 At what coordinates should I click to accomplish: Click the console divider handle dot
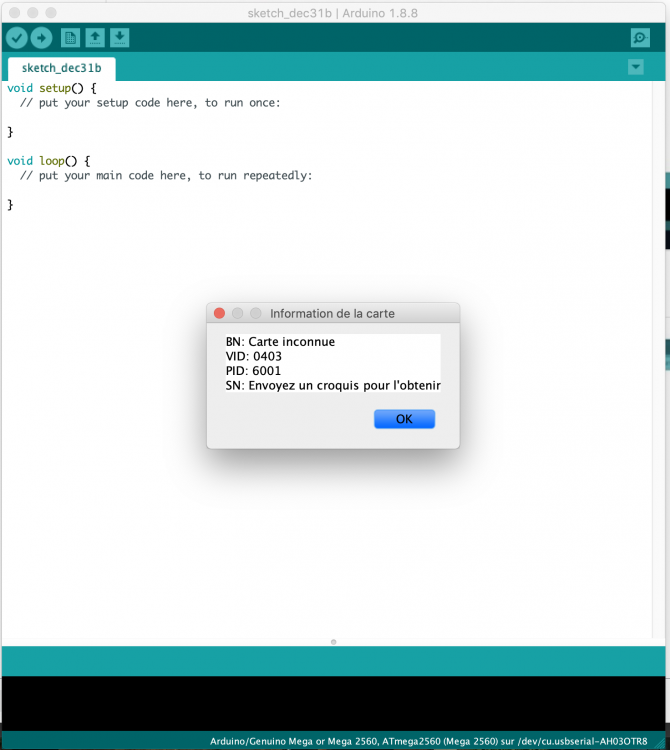point(333,642)
